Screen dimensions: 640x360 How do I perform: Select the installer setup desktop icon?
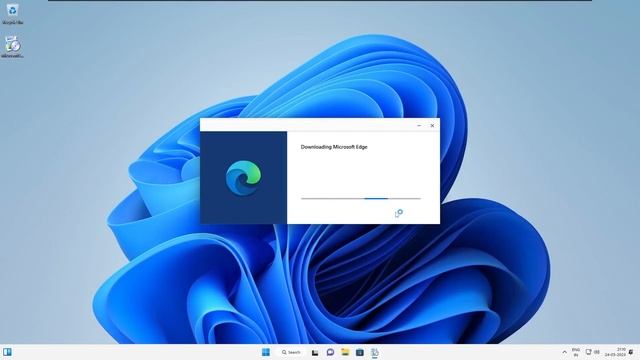point(12,47)
